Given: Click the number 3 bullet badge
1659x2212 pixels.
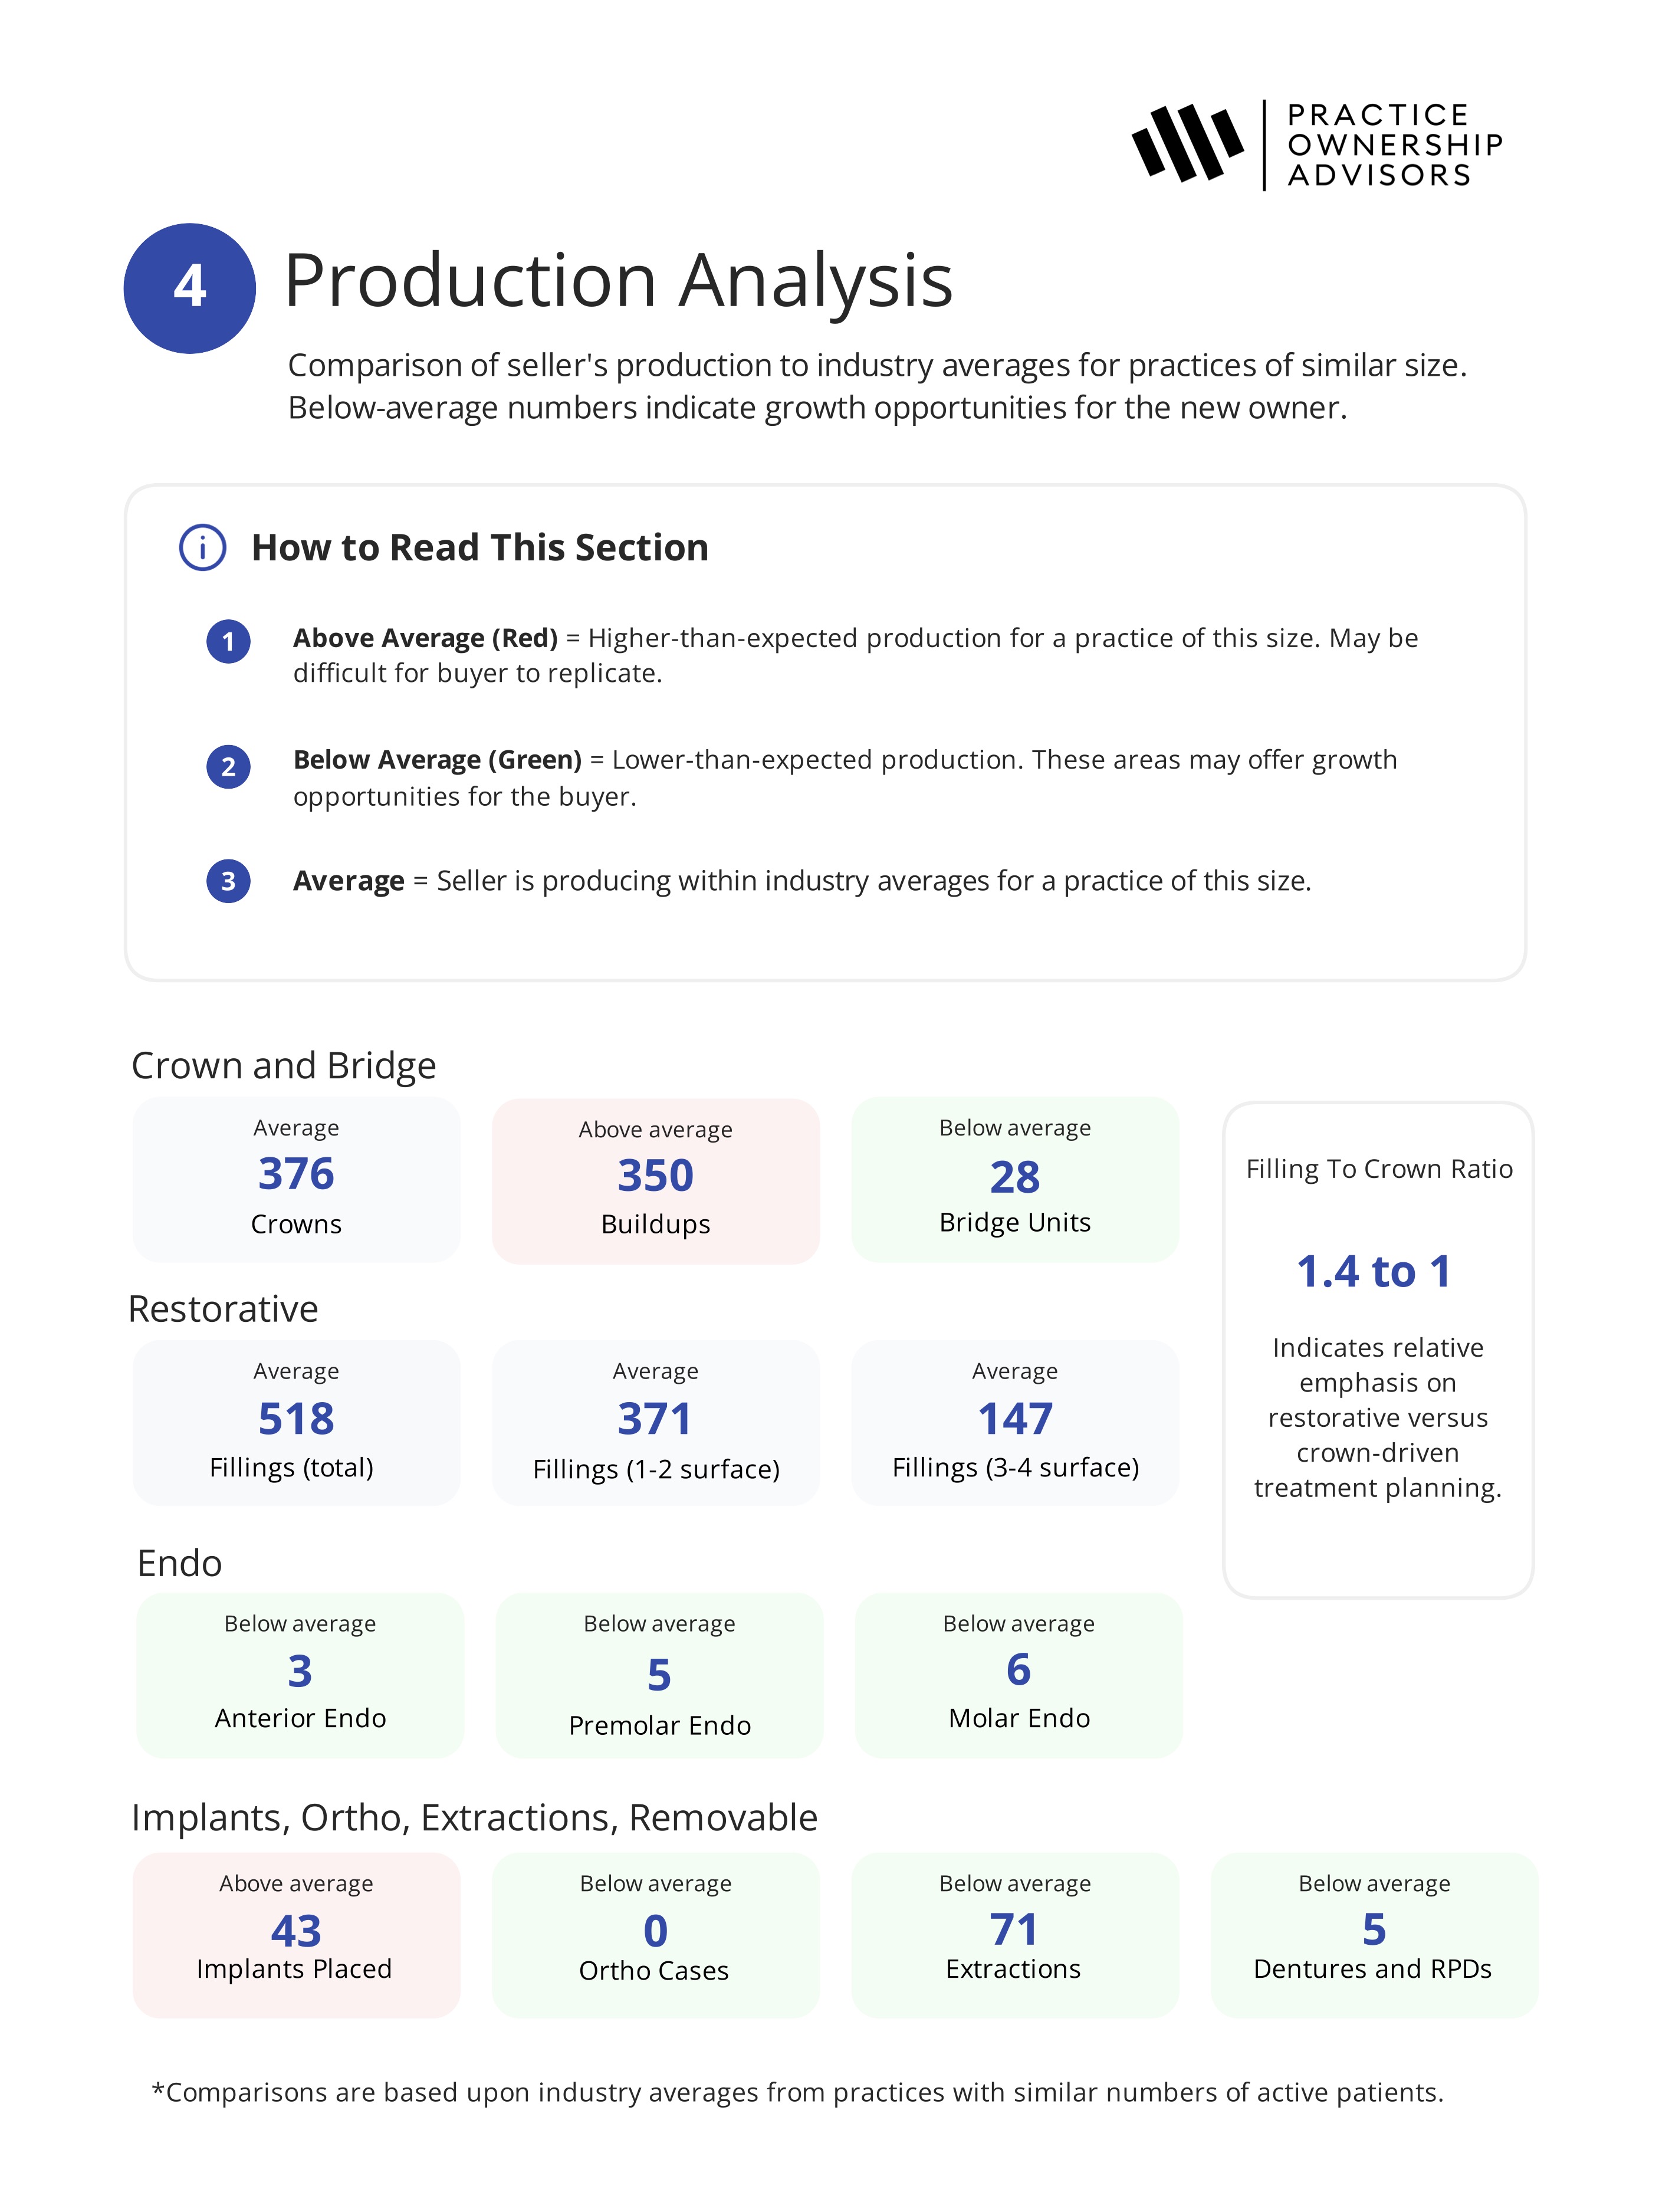Looking at the screenshot, I should (x=228, y=881).
